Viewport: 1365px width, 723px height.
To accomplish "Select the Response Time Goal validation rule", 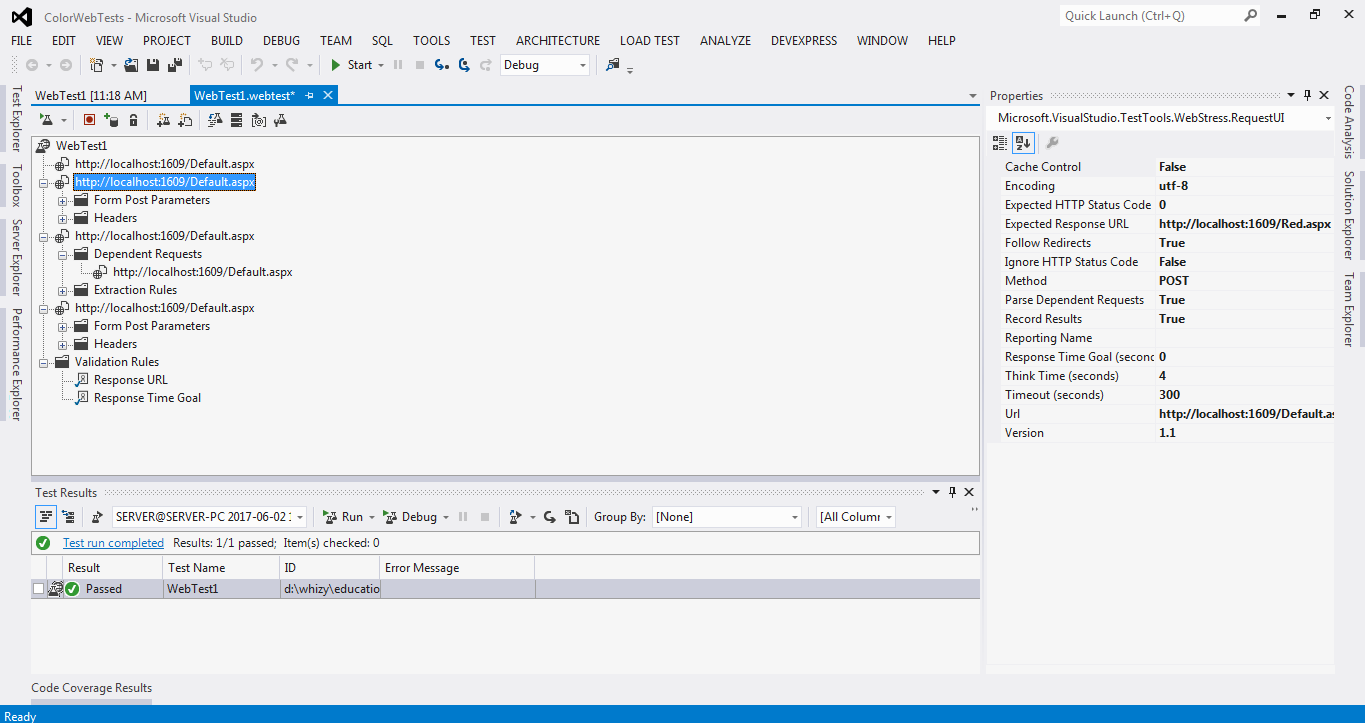I will pos(147,398).
